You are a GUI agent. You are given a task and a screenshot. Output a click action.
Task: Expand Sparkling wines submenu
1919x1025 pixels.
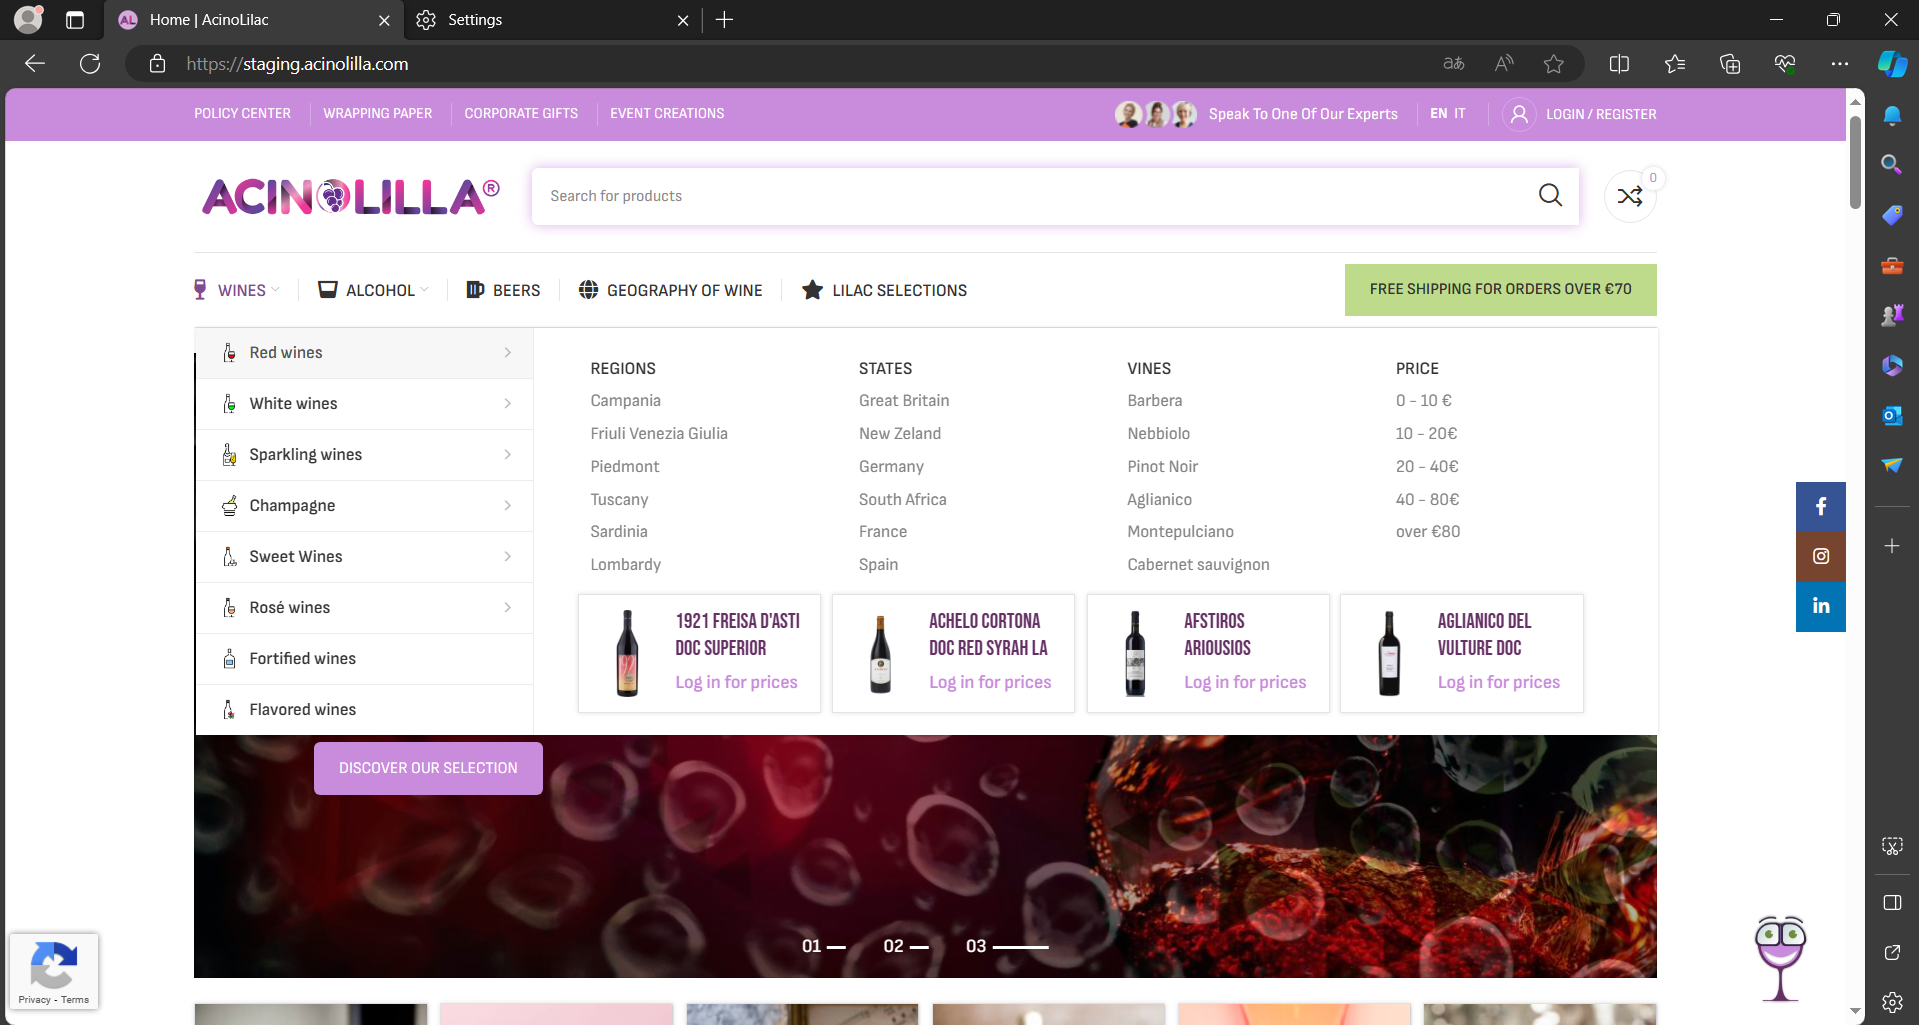364,455
